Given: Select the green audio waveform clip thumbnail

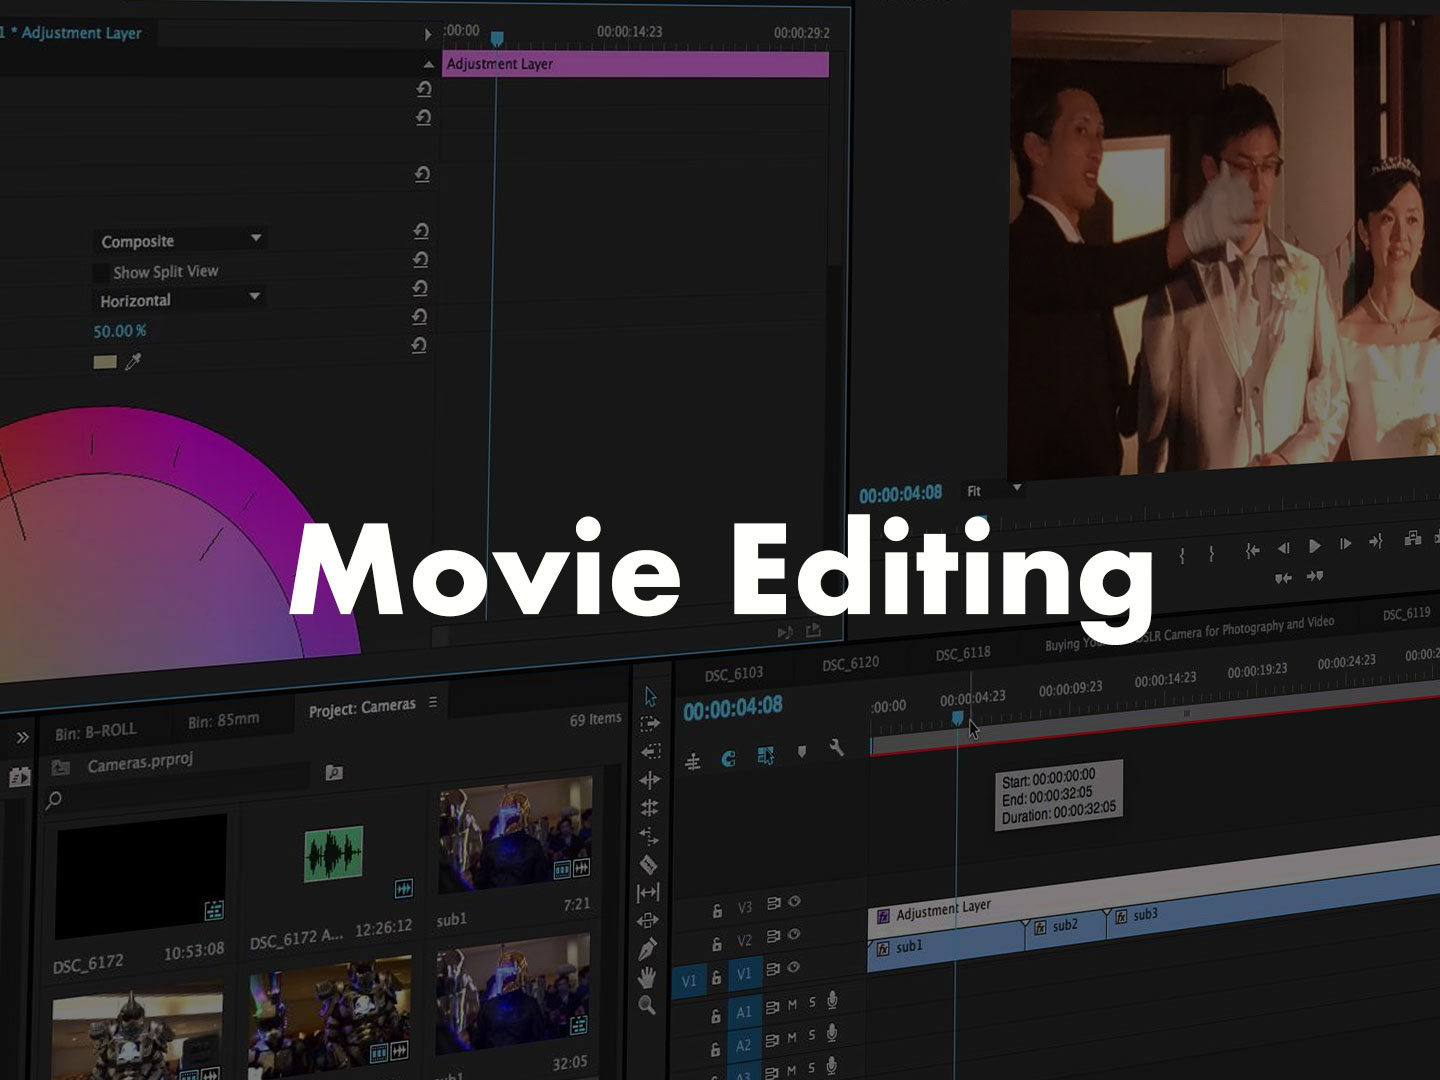Looking at the screenshot, I should pos(333,853).
